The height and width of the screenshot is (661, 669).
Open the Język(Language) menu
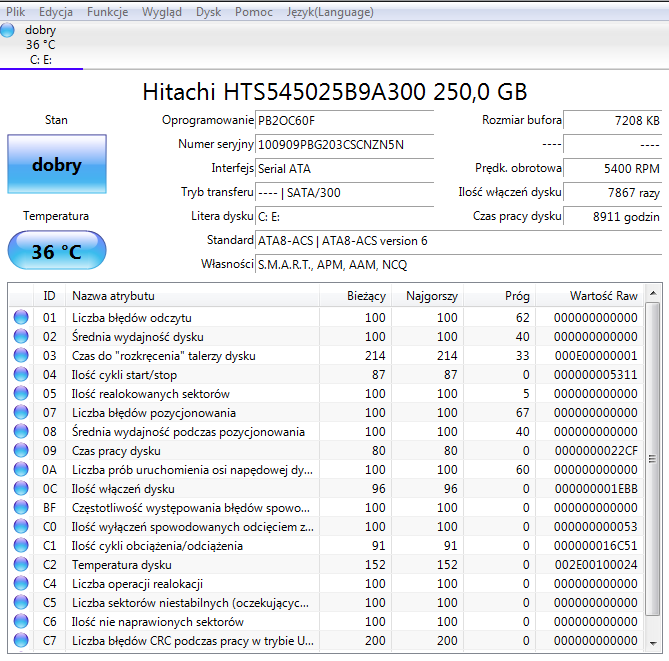pos(330,12)
